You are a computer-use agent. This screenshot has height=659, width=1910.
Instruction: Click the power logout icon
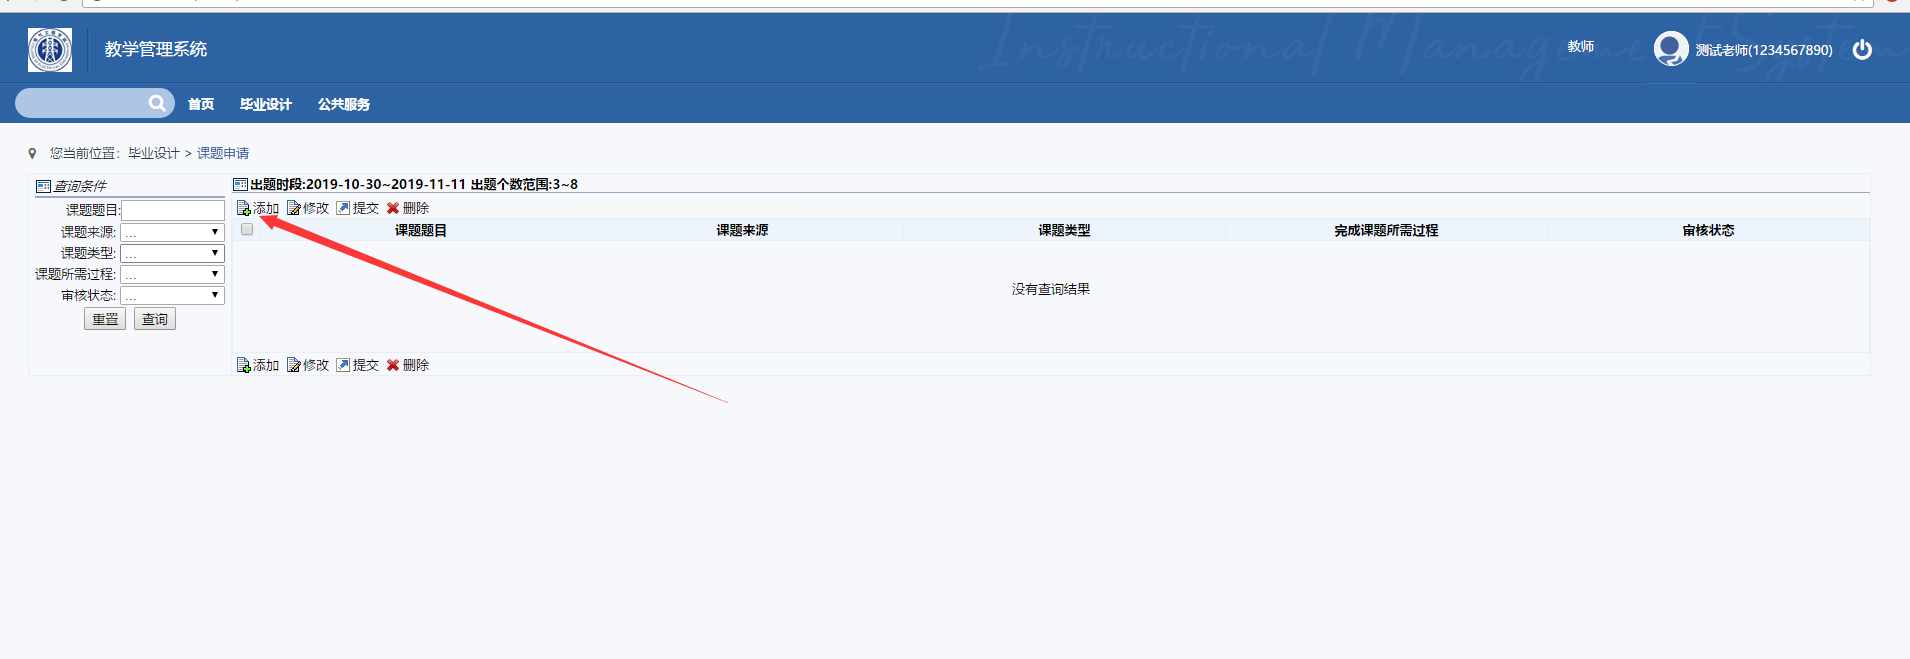[x=1862, y=49]
